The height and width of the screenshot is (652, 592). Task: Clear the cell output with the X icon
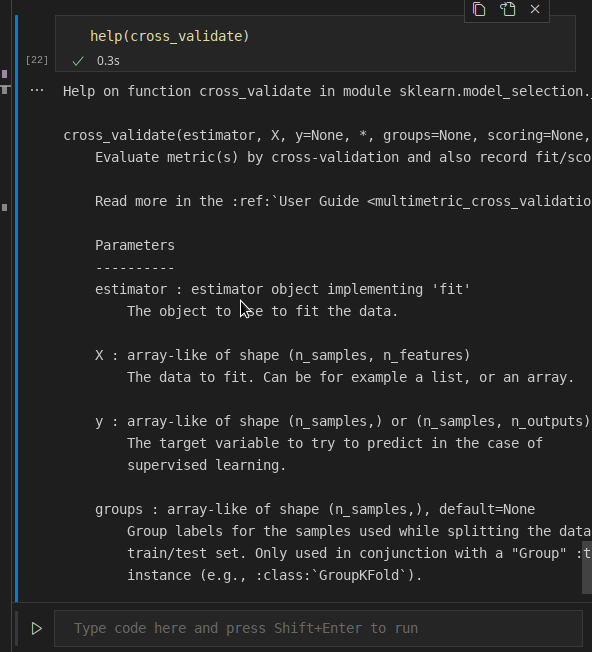click(x=535, y=9)
